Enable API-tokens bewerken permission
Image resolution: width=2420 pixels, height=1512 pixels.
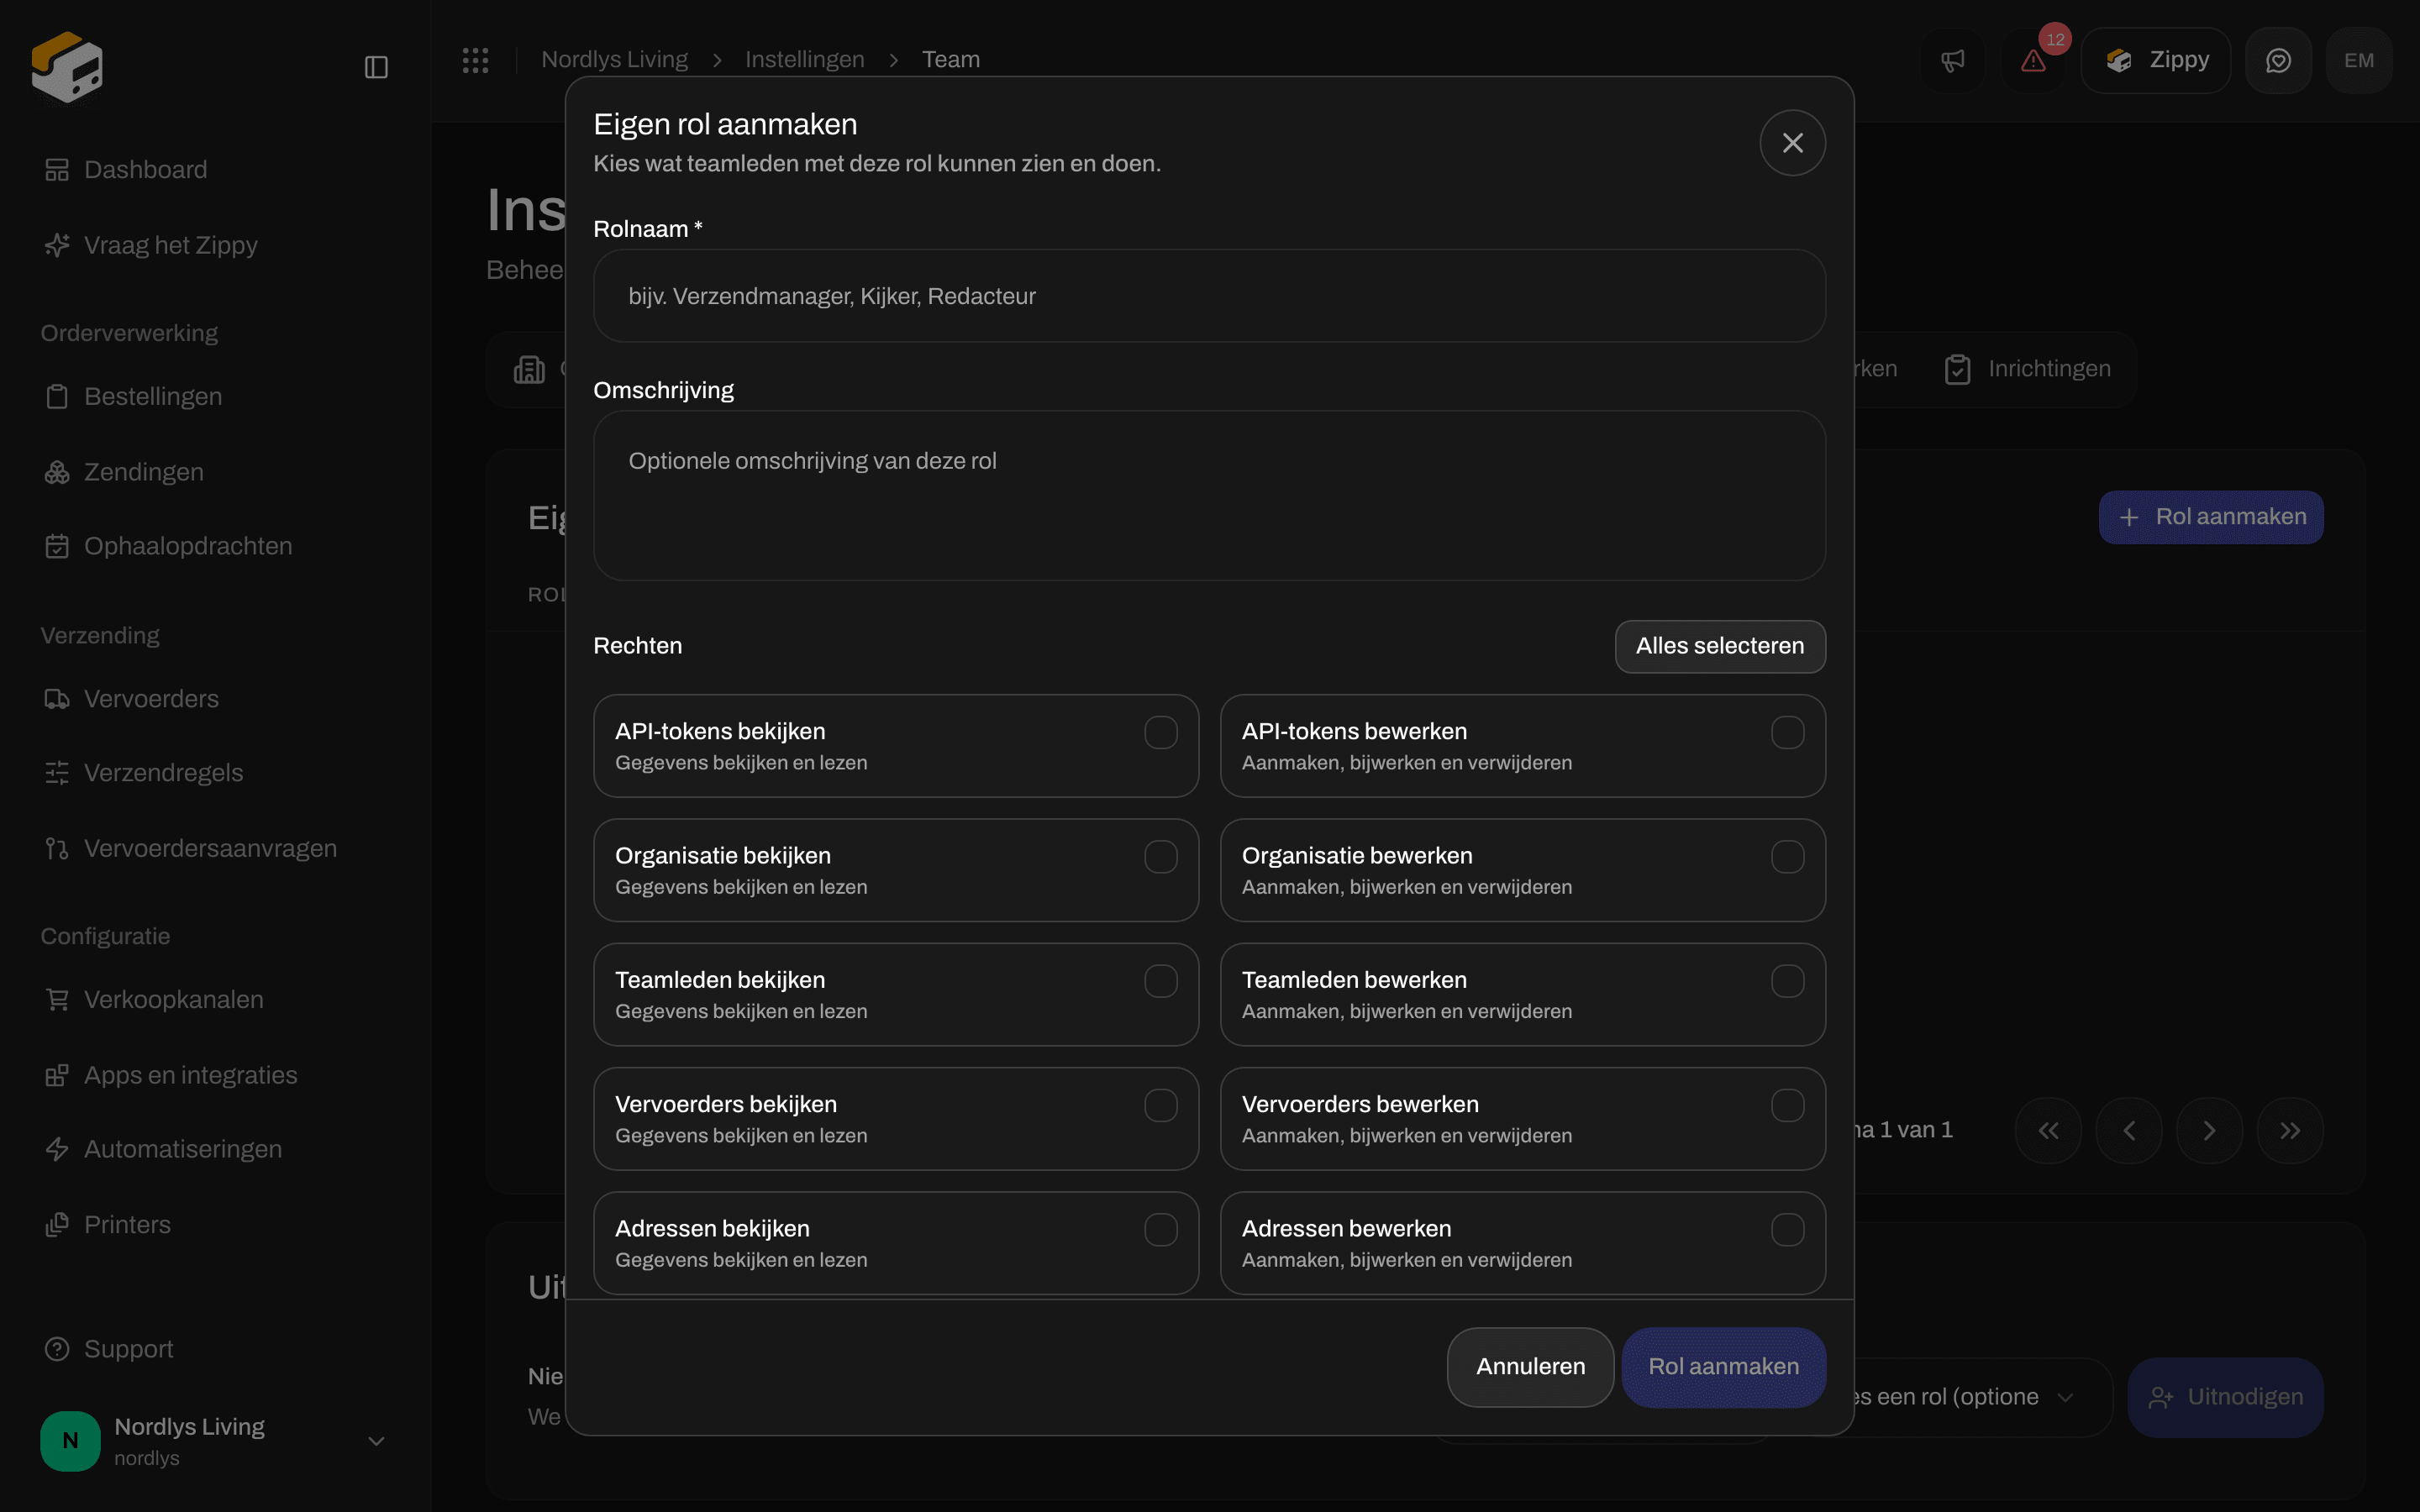click(1787, 733)
